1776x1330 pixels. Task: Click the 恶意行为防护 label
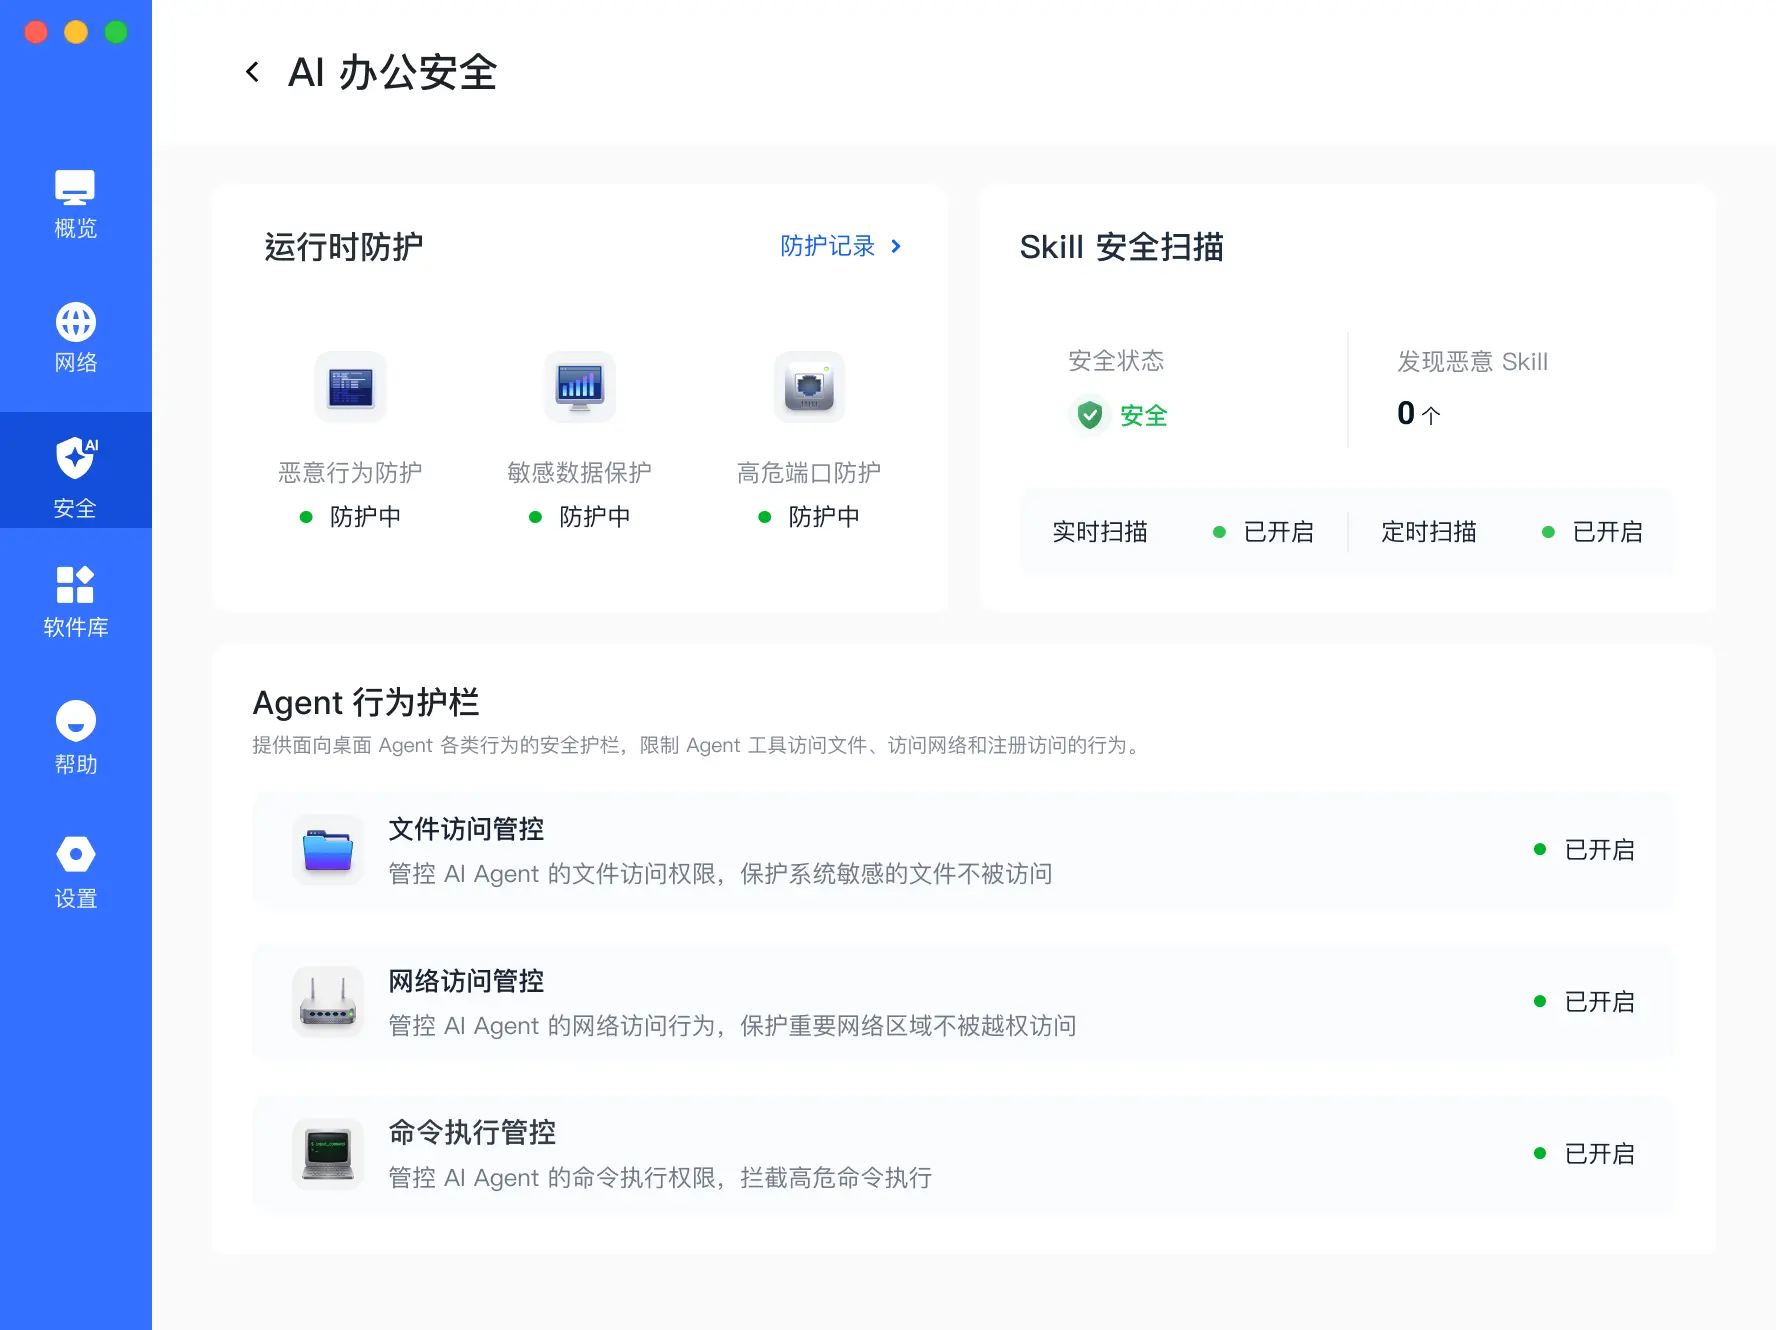350,473
